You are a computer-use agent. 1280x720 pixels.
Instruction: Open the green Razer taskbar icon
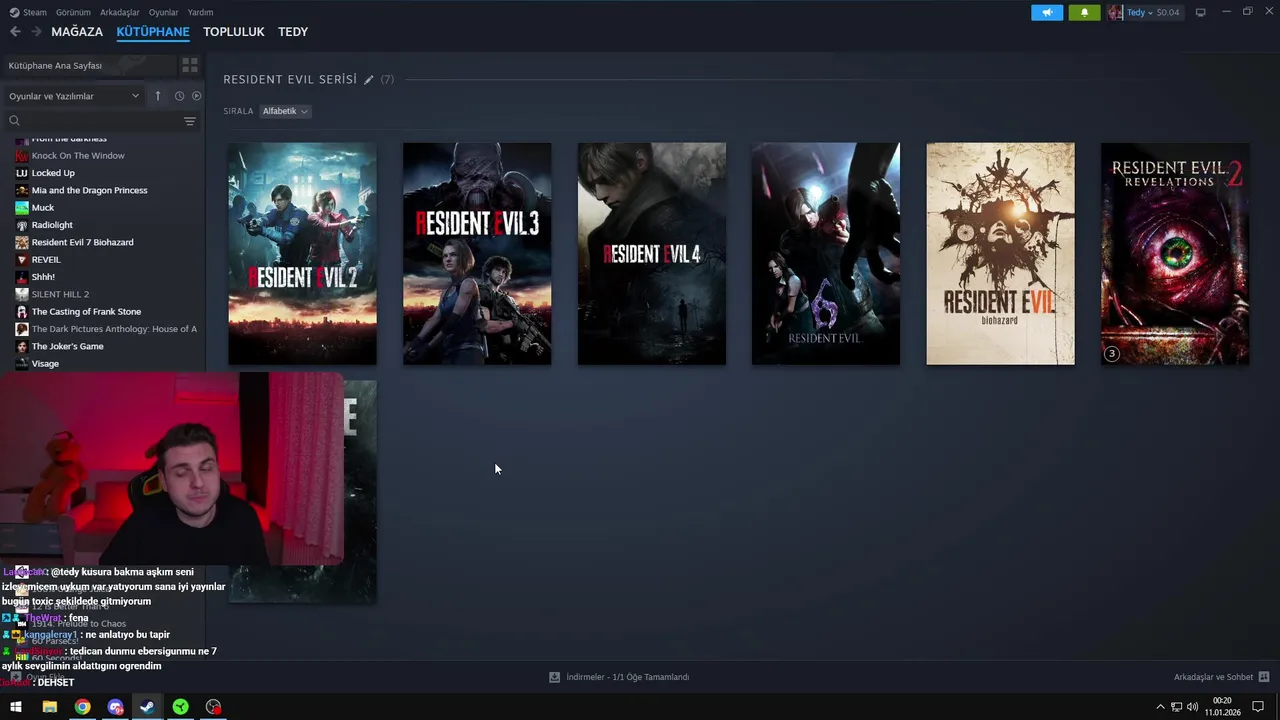point(180,707)
